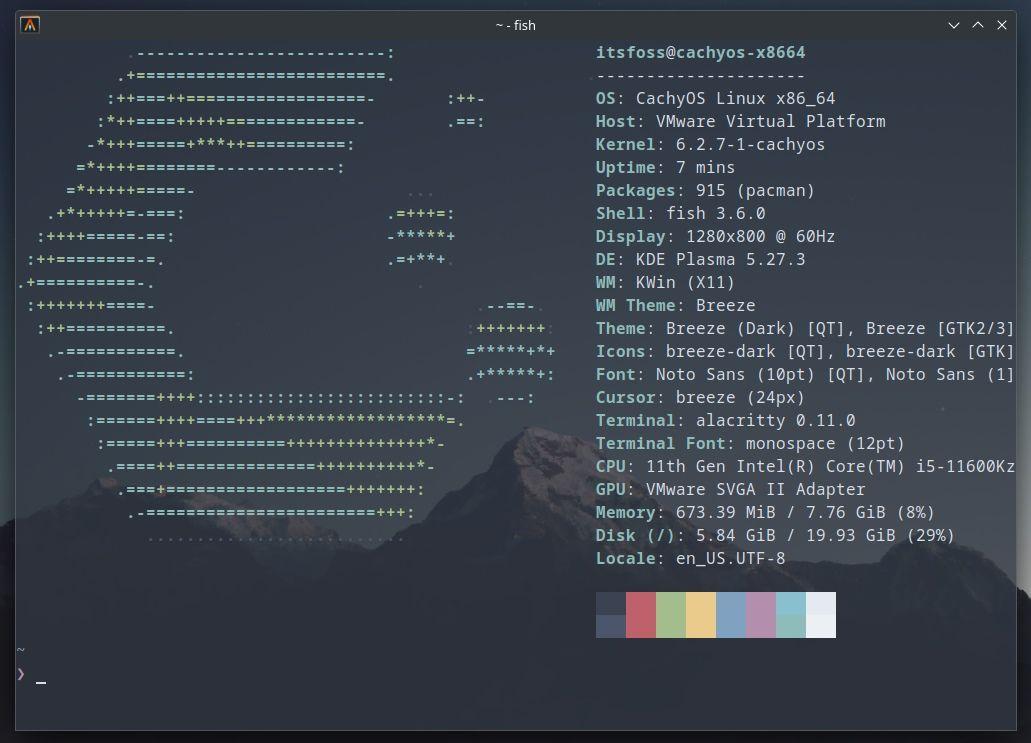The width and height of the screenshot is (1031, 743).
Task: Click the Alacritty icon in the title bar
Action: pos(29,25)
